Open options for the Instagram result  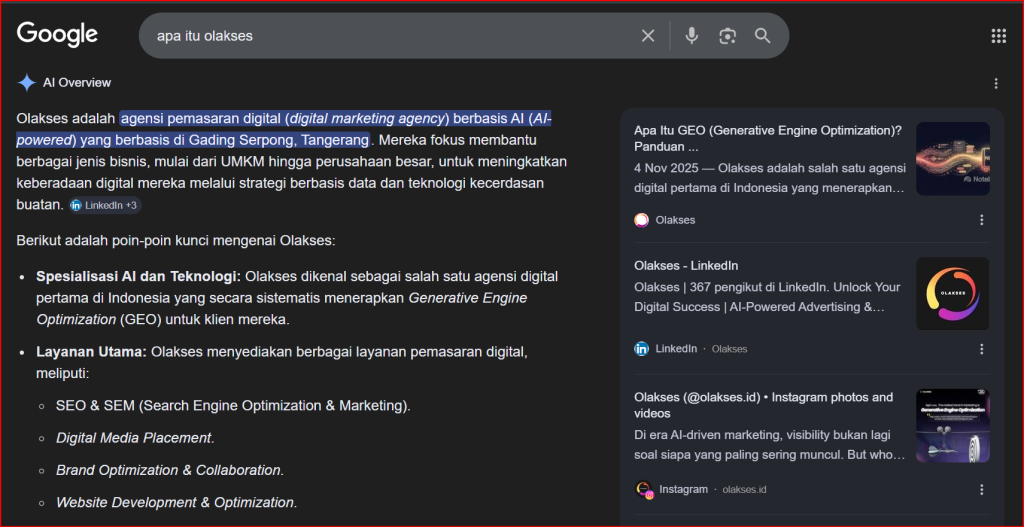981,489
